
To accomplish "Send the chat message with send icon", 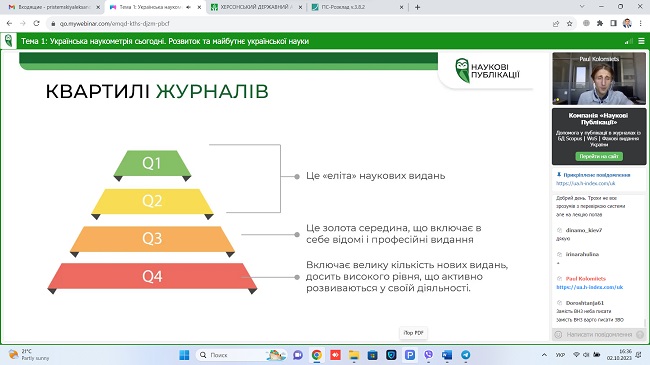I will point(640,334).
